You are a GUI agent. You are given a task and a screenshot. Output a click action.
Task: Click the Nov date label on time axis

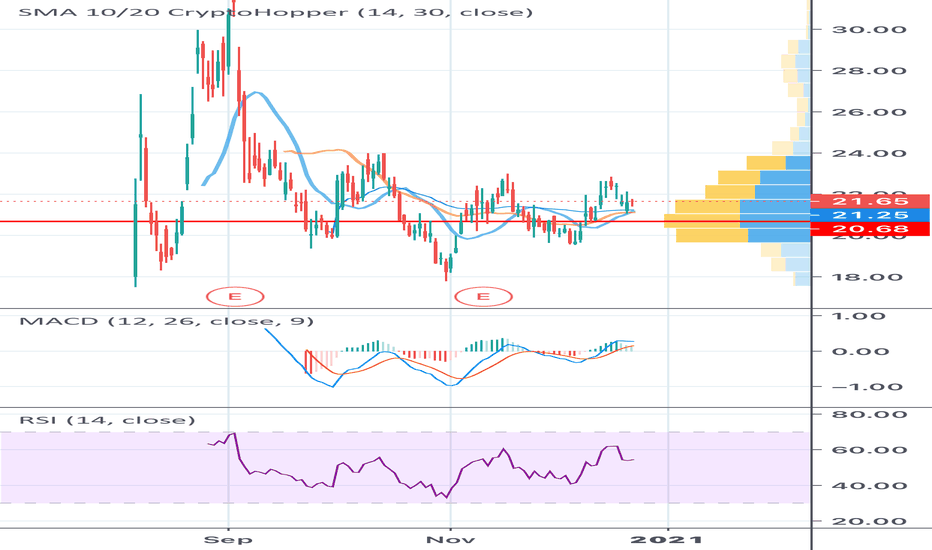point(450,540)
